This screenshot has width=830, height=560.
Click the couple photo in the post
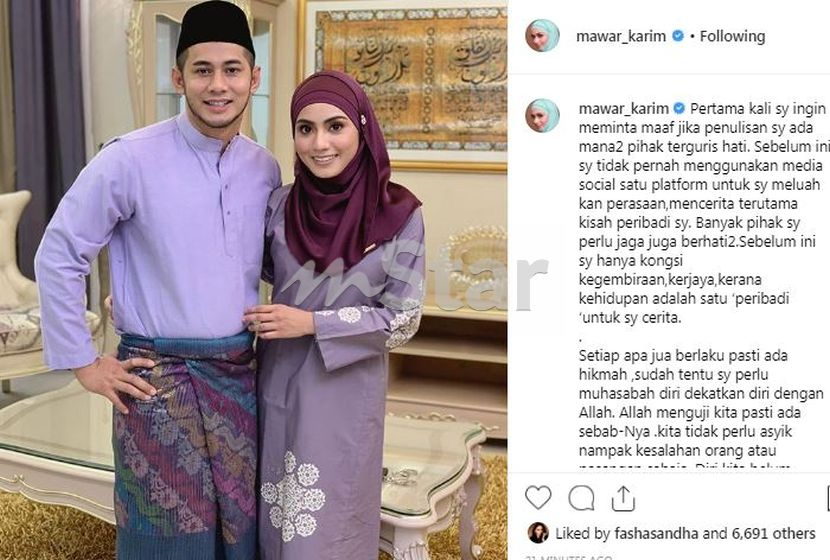click(x=254, y=280)
